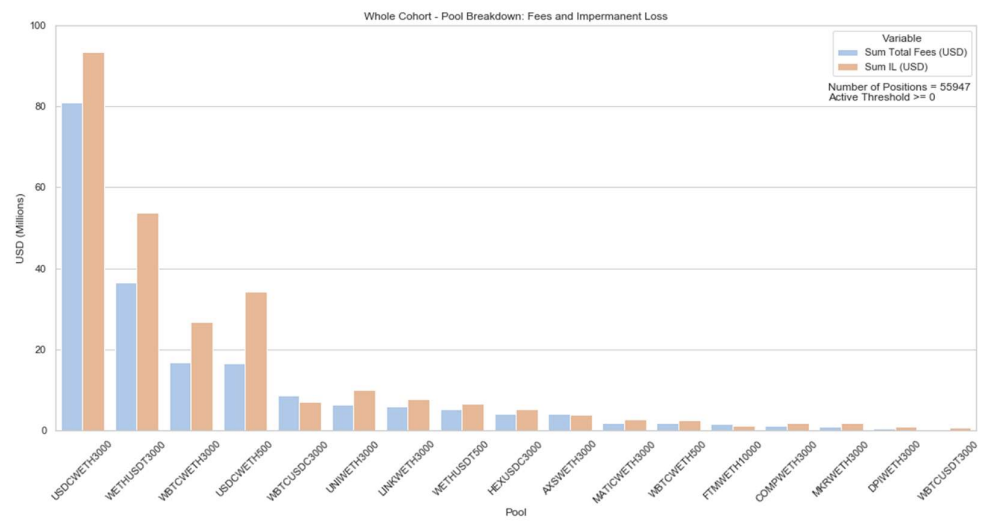Click the orange Sum IL legend swatch
This screenshot has height=532, width=994.
(x=846, y=66)
